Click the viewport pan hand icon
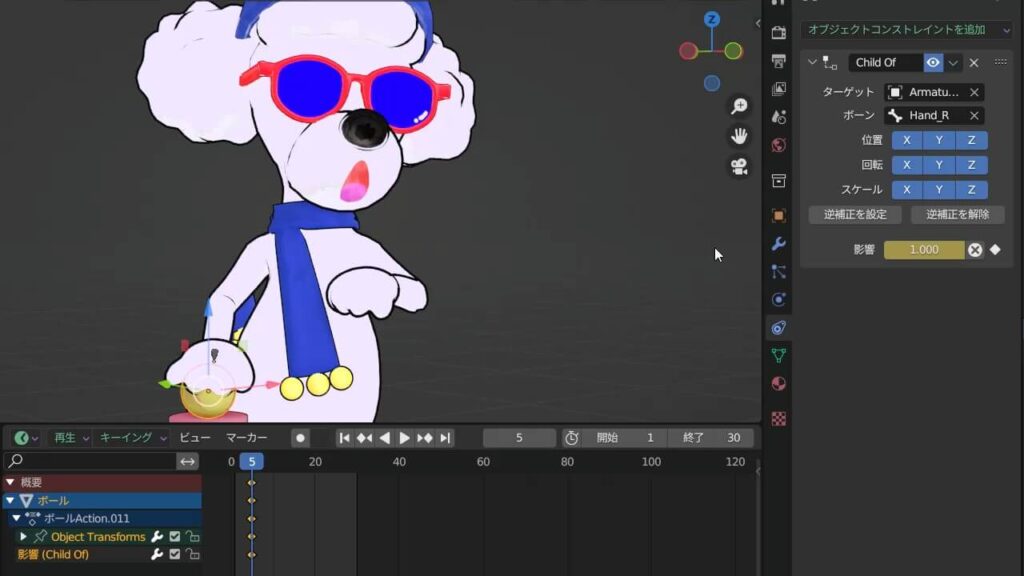Image resolution: width=1024 pixels, height=576 pixels. point(739,136)
